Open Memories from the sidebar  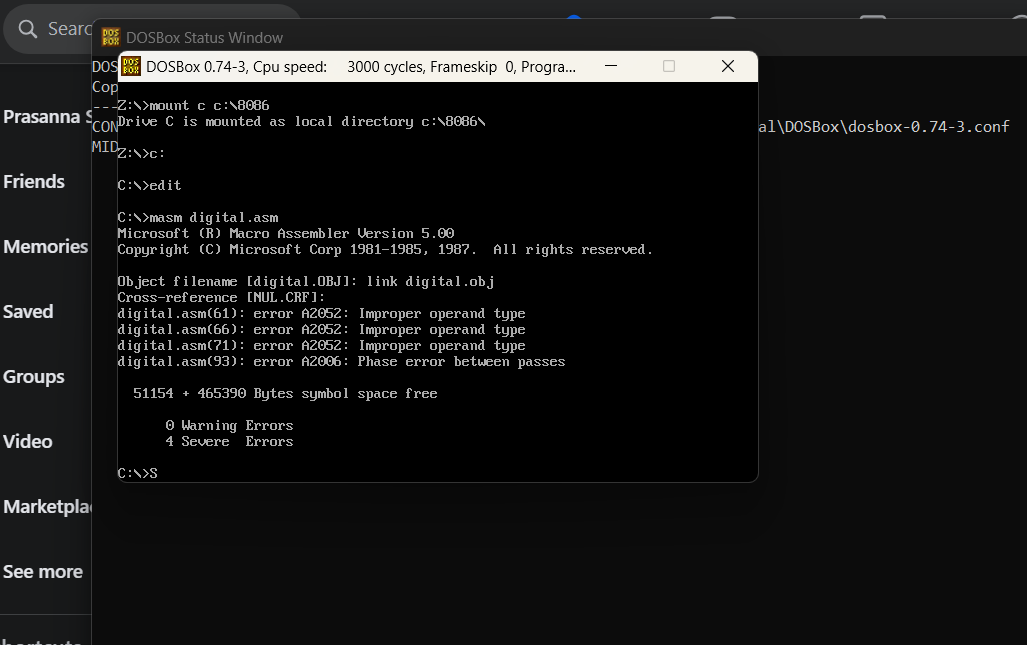[45, 247]
